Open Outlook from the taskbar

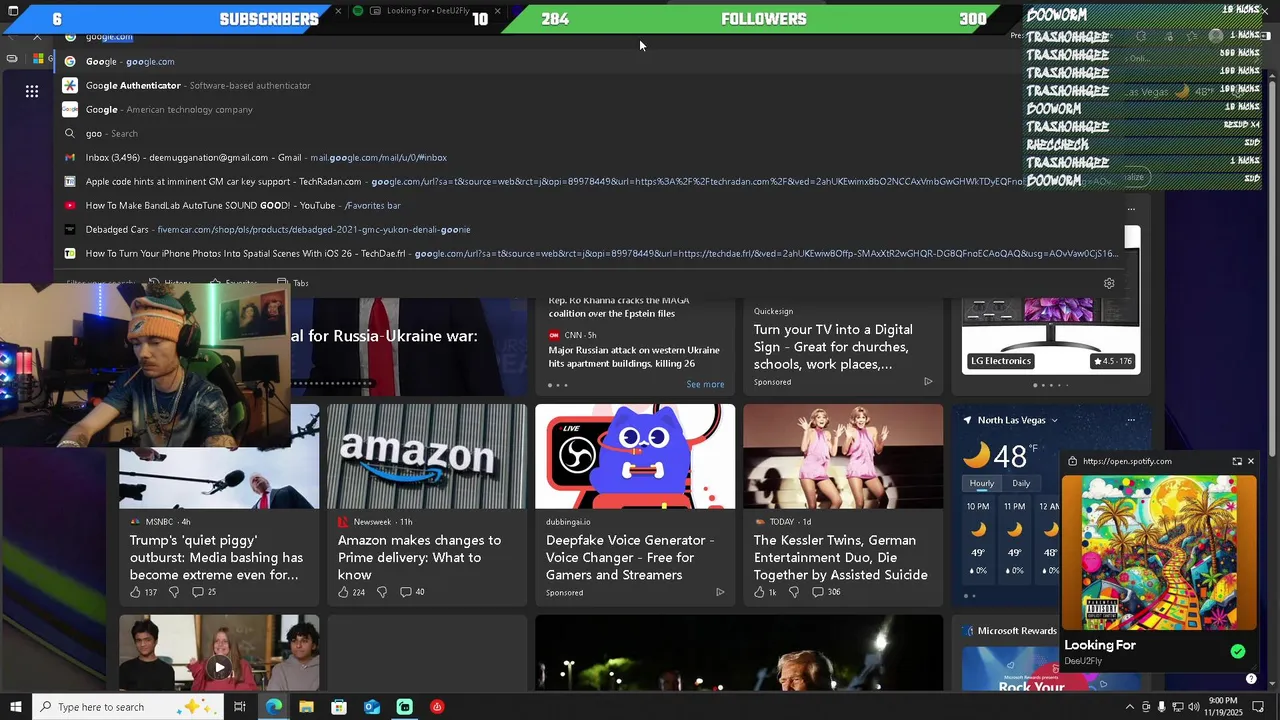tap(372, 707)
